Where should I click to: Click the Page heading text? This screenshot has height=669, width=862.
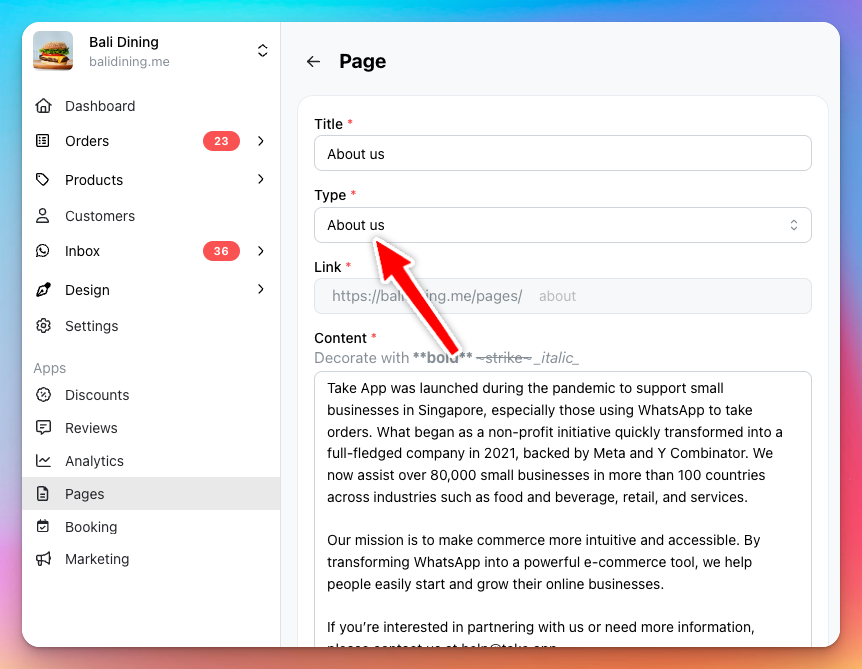point(362,61)
